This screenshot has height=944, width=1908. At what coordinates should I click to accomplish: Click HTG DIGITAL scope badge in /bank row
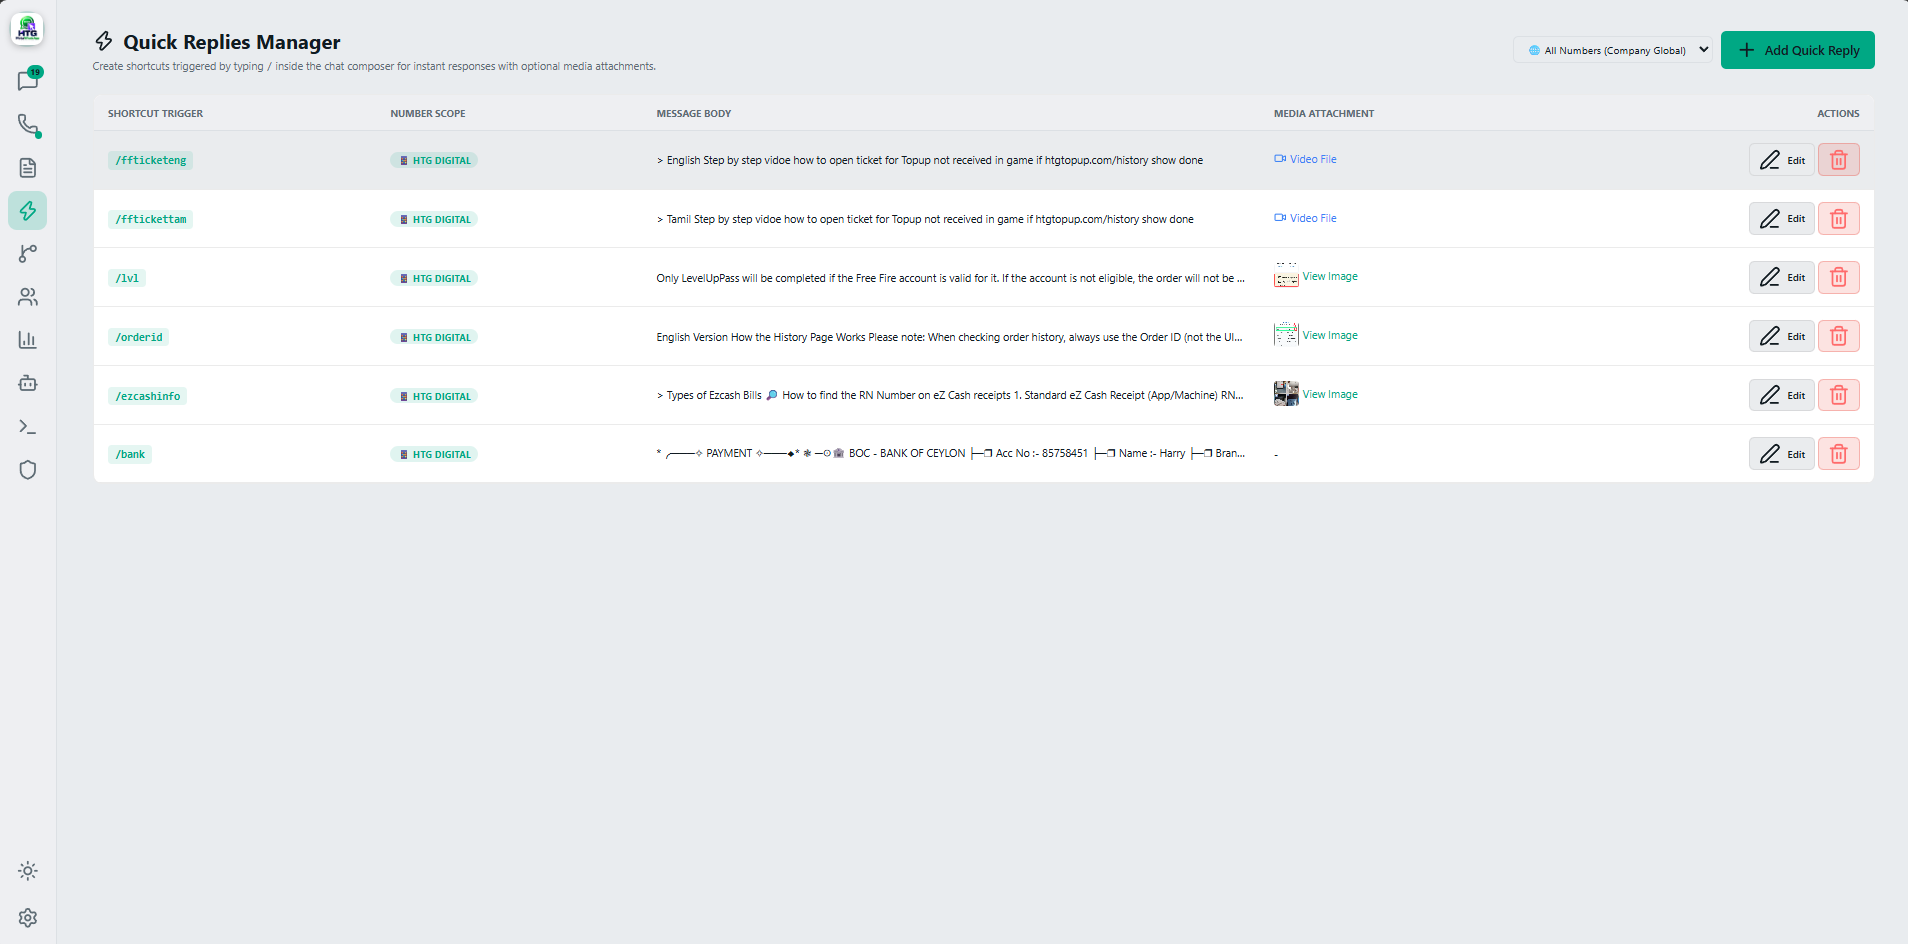pyautogui.click(x=434, y=454)
